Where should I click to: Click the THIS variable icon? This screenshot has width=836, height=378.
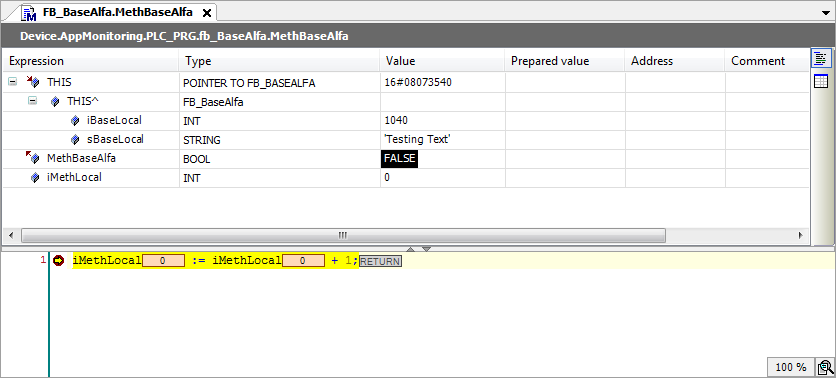[x=33, y=82]
